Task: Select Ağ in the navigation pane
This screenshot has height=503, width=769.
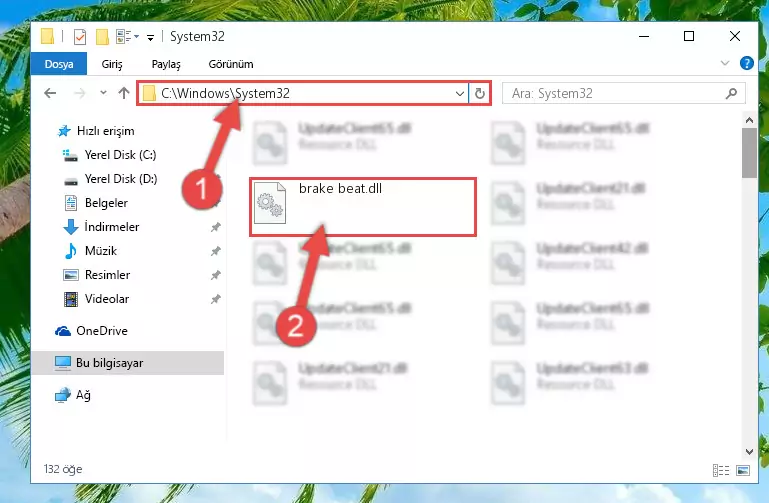Action: point(83,395)
